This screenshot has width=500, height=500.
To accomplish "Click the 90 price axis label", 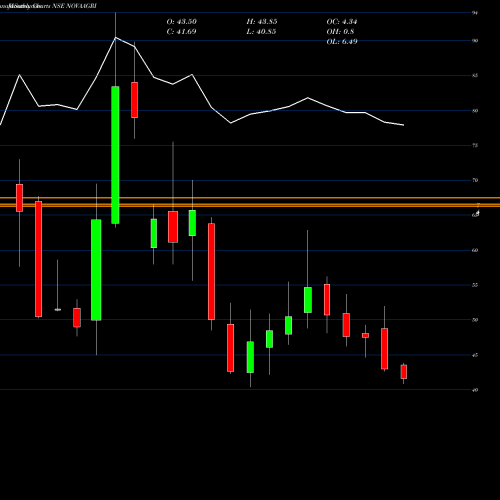I will click(475, 41).
